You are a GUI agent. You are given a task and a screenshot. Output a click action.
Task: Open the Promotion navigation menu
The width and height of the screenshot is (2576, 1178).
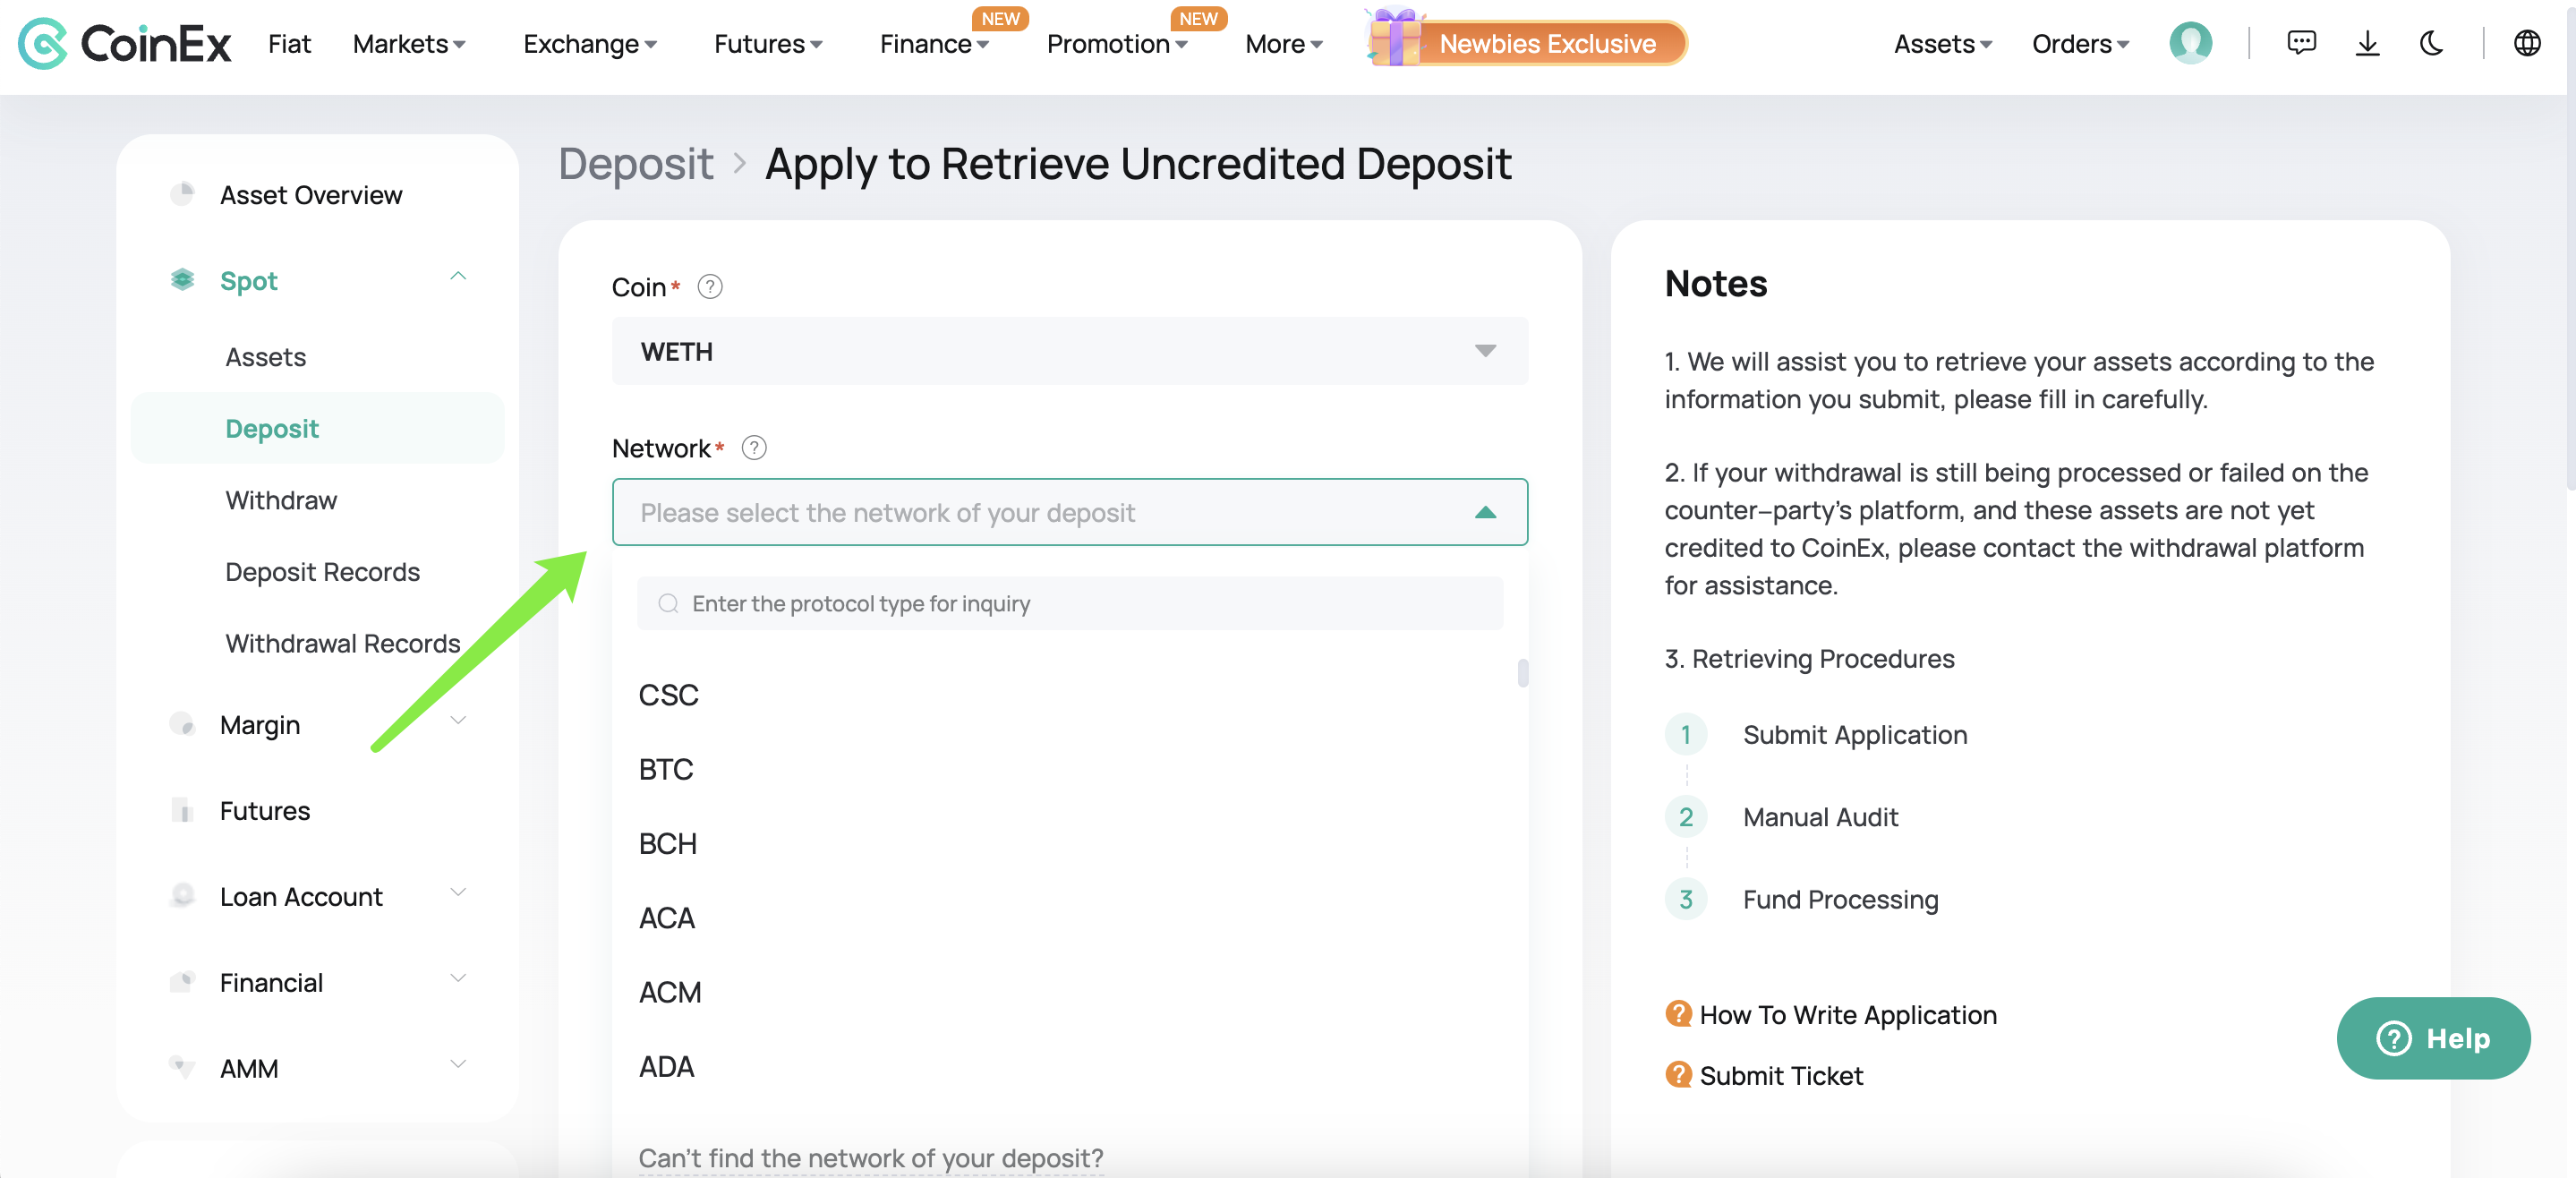pyautogui.click(x=1117, y=44)
